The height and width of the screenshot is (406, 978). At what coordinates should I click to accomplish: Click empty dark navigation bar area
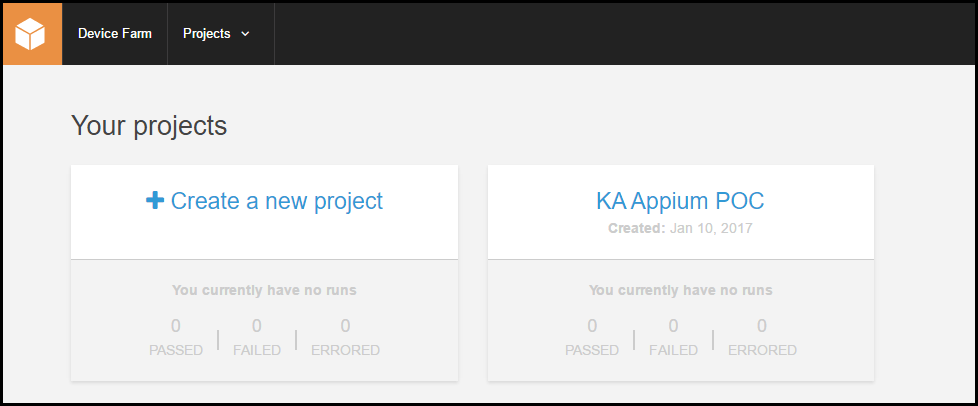pos(620,34)
